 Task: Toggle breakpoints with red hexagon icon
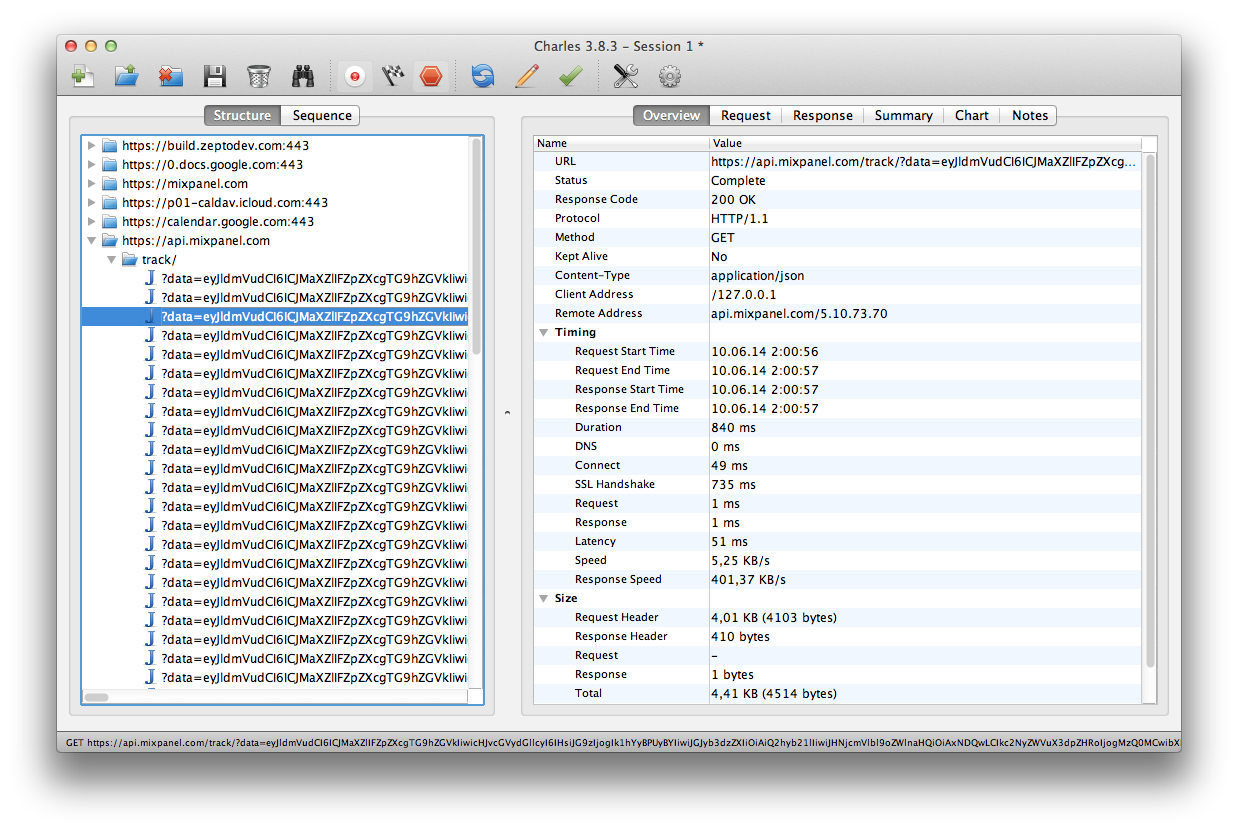click(431, 76)
